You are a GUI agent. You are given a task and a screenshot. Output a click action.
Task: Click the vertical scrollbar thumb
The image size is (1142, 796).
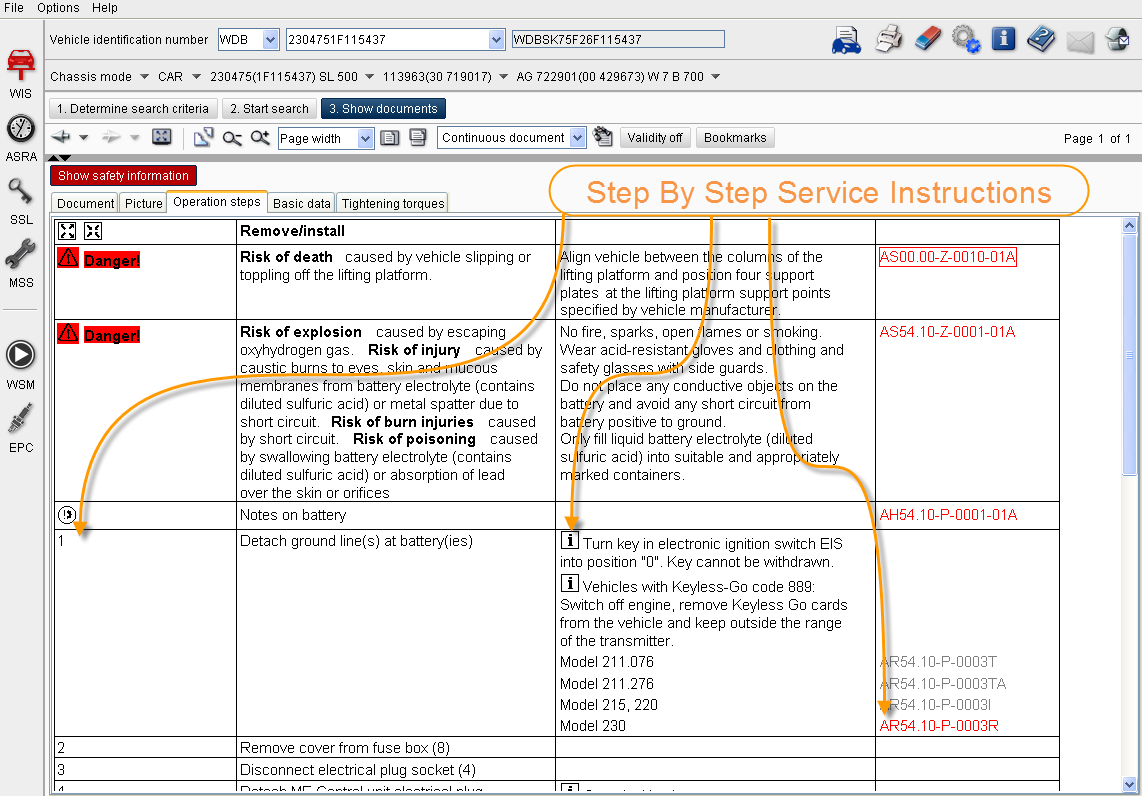click(1130, 355)
